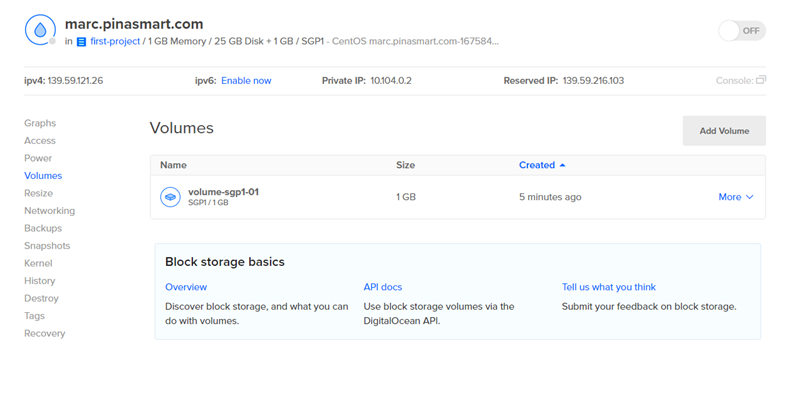810x396 pixels.
Task: Click the volume icon for volume-sgp1-01
Action: [170, 197]
